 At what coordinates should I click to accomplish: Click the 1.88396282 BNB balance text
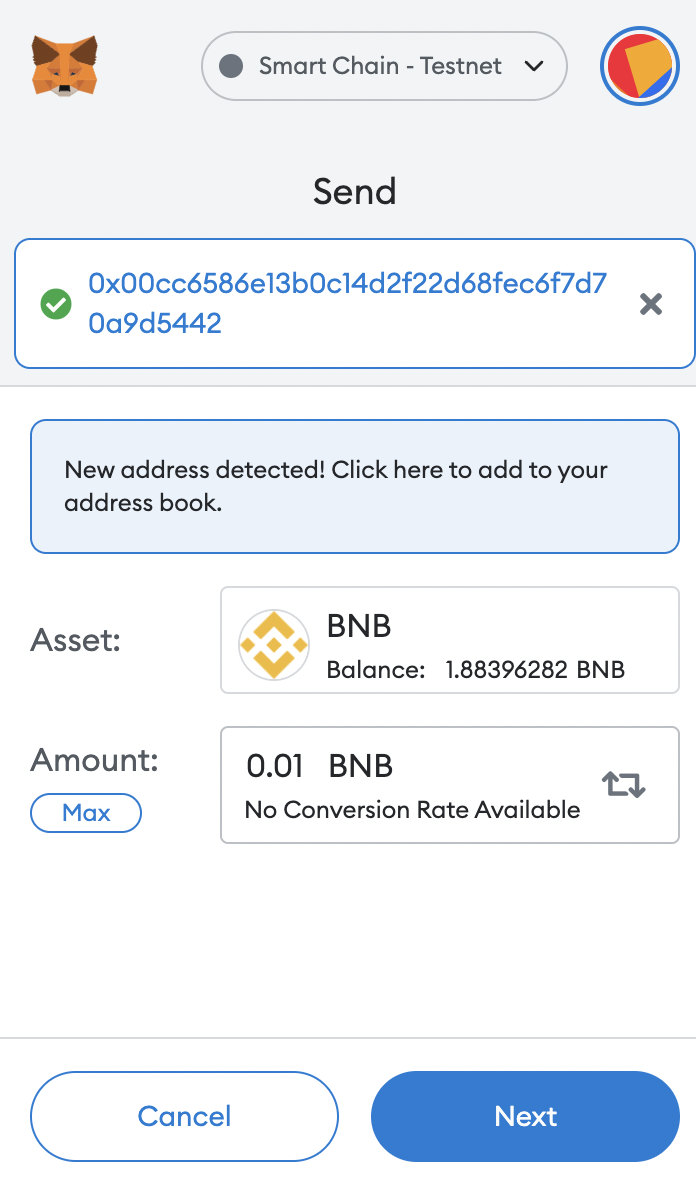pos(535,670)
